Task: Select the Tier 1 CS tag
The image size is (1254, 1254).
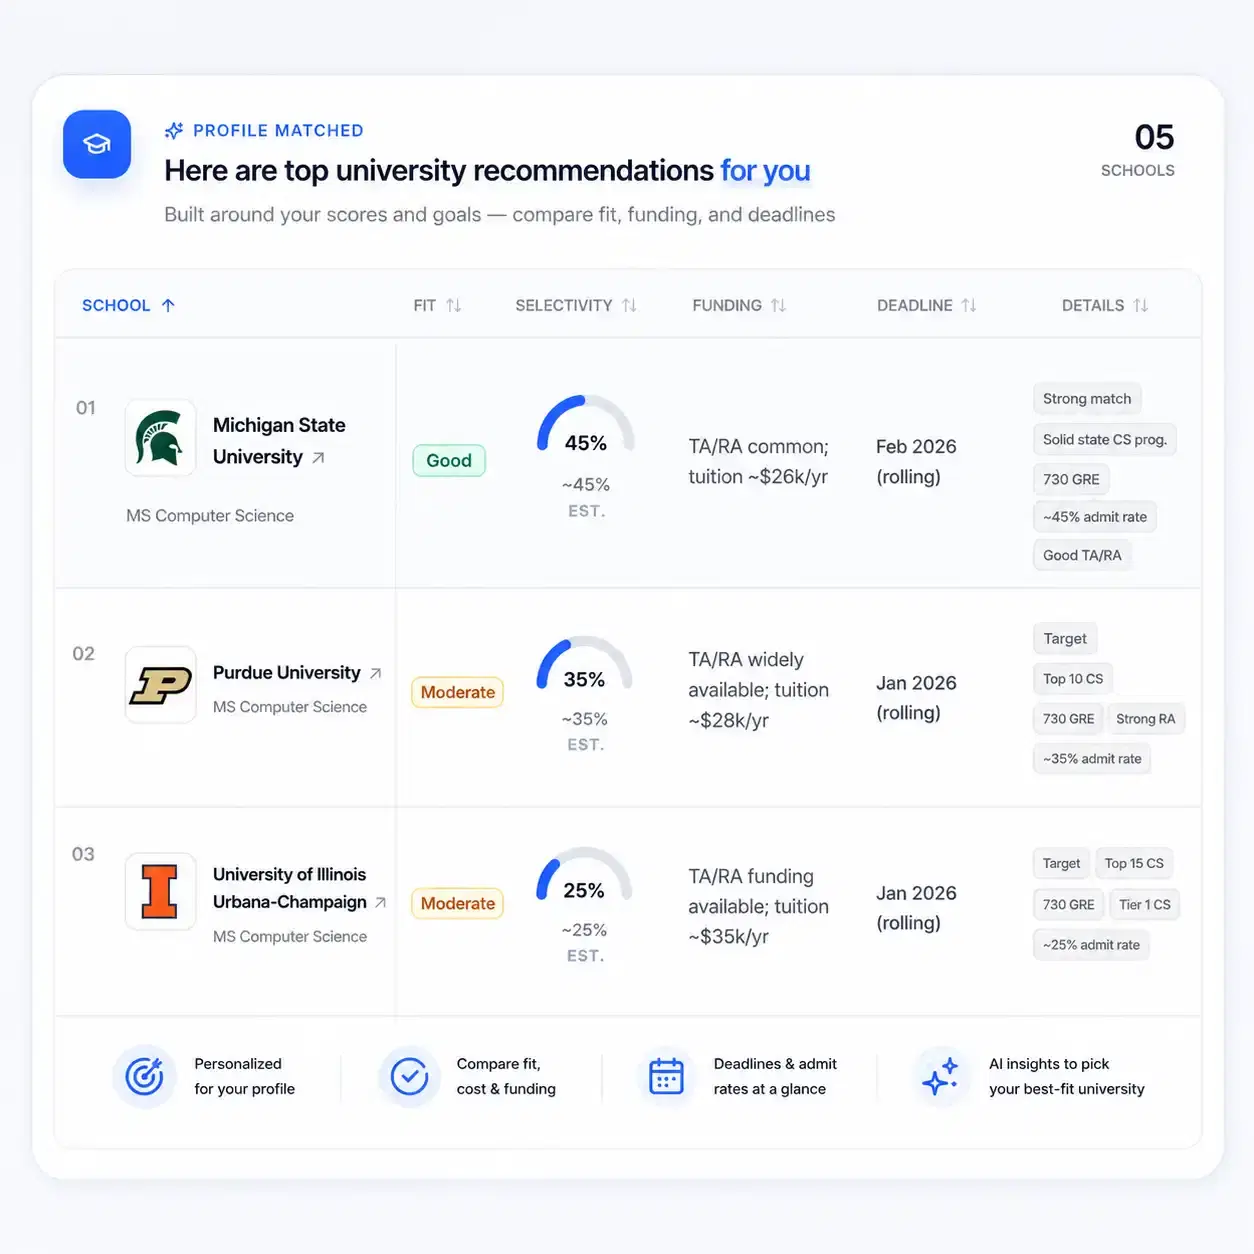Action: pyautogui.click(x=1145, y=905)
